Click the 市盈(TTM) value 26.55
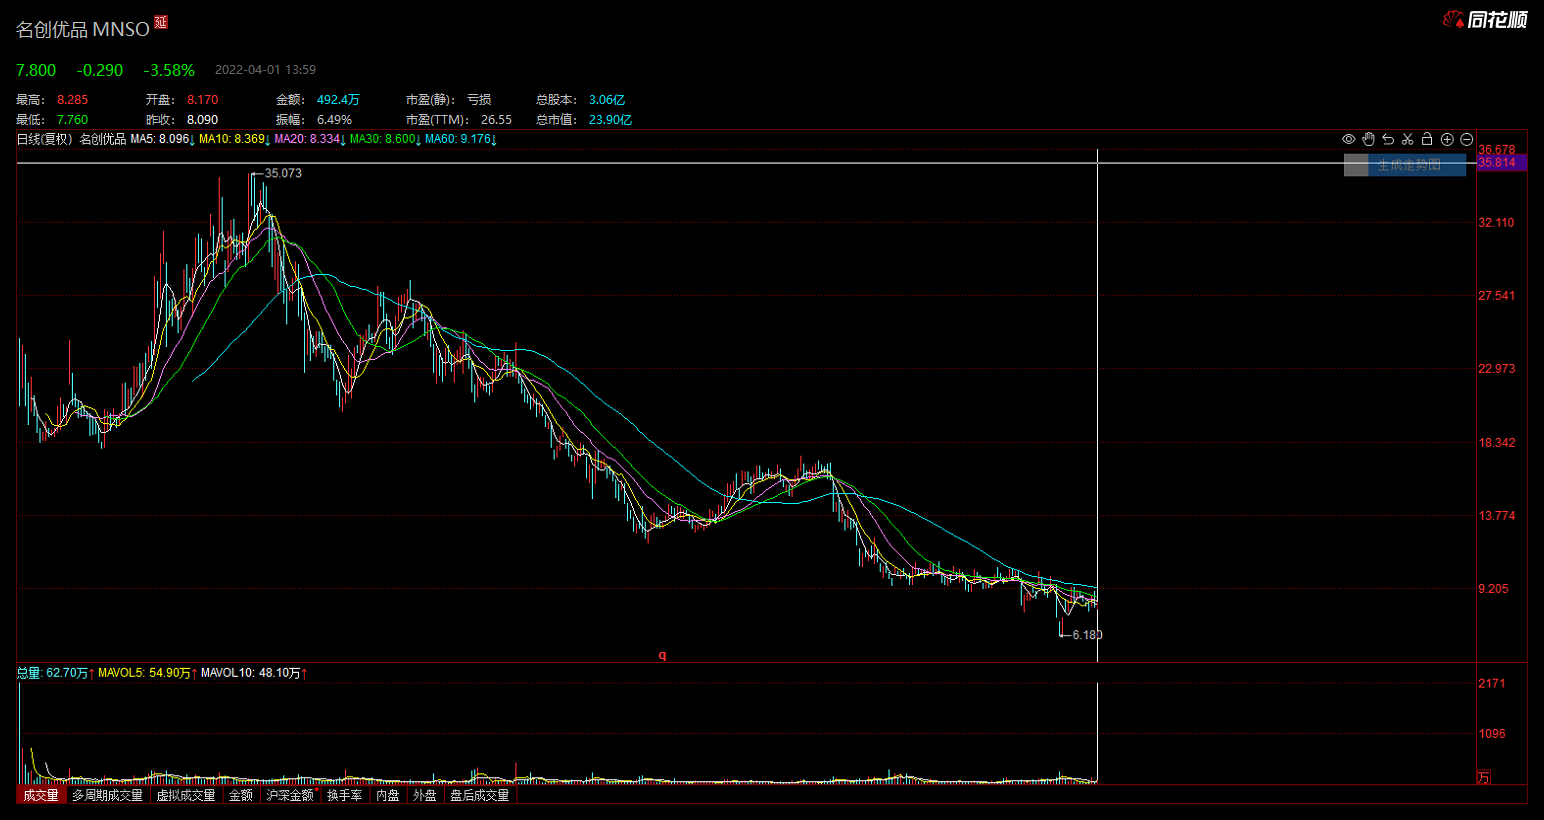Viewport: 1544px width, 820px height. (496, 120)
